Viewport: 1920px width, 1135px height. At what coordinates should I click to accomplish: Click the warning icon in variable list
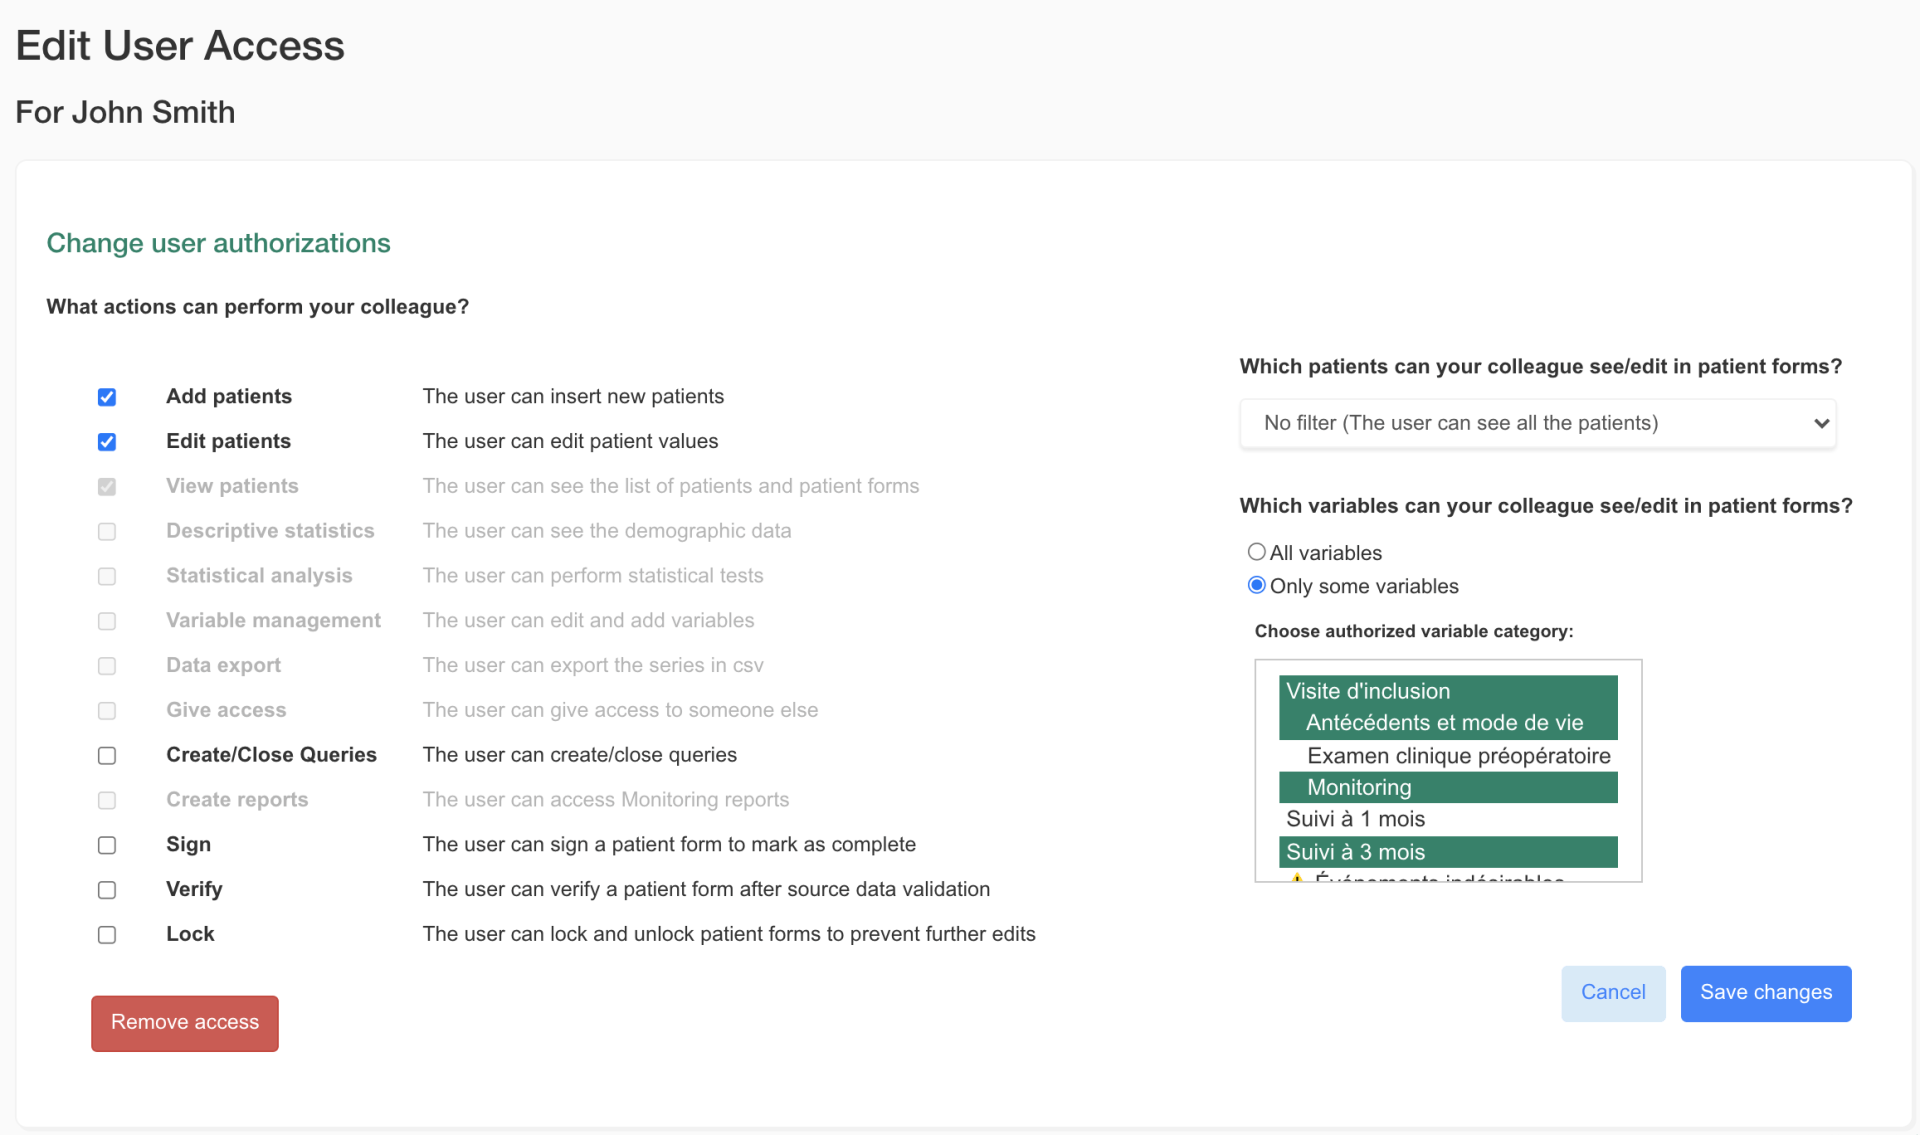point(1296,878)
